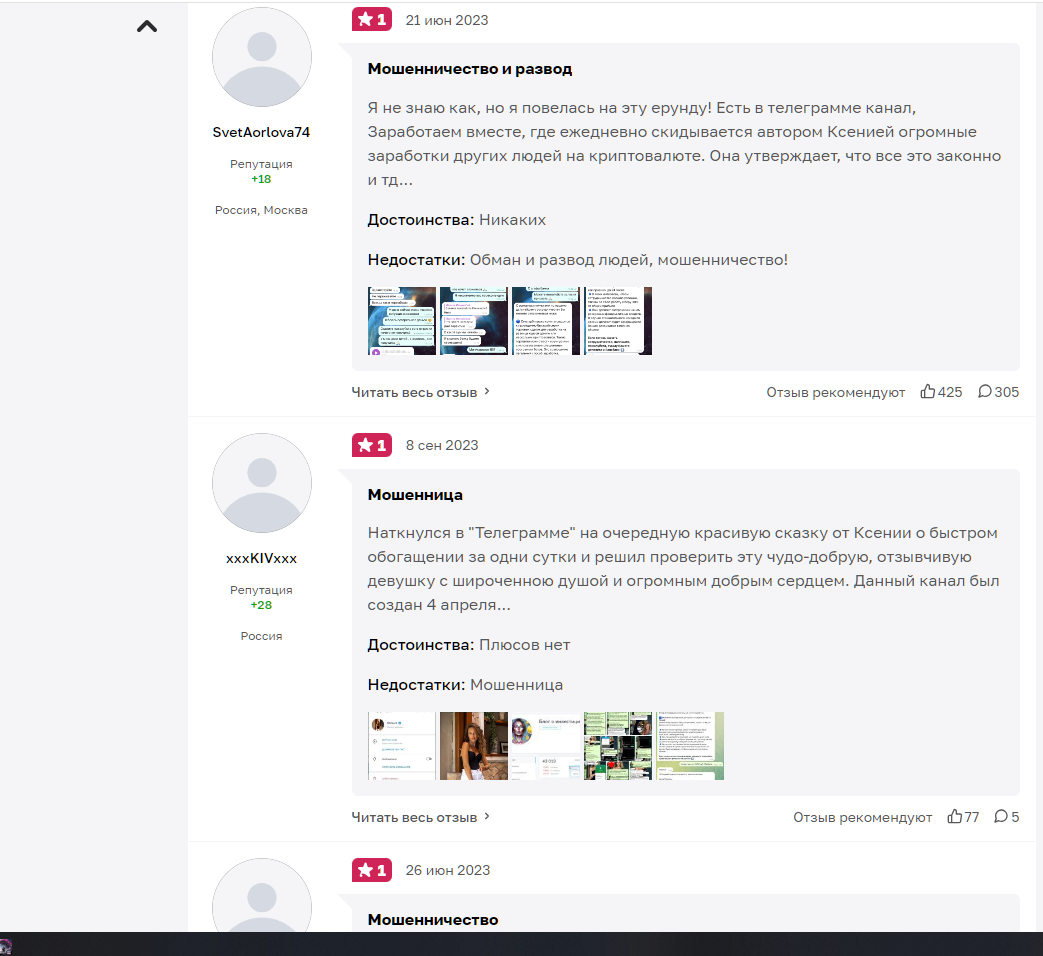Open the review titled "Мошенничество" at the bottom
The height and width of the screenshot is (956, 1043).
(433, 920)
